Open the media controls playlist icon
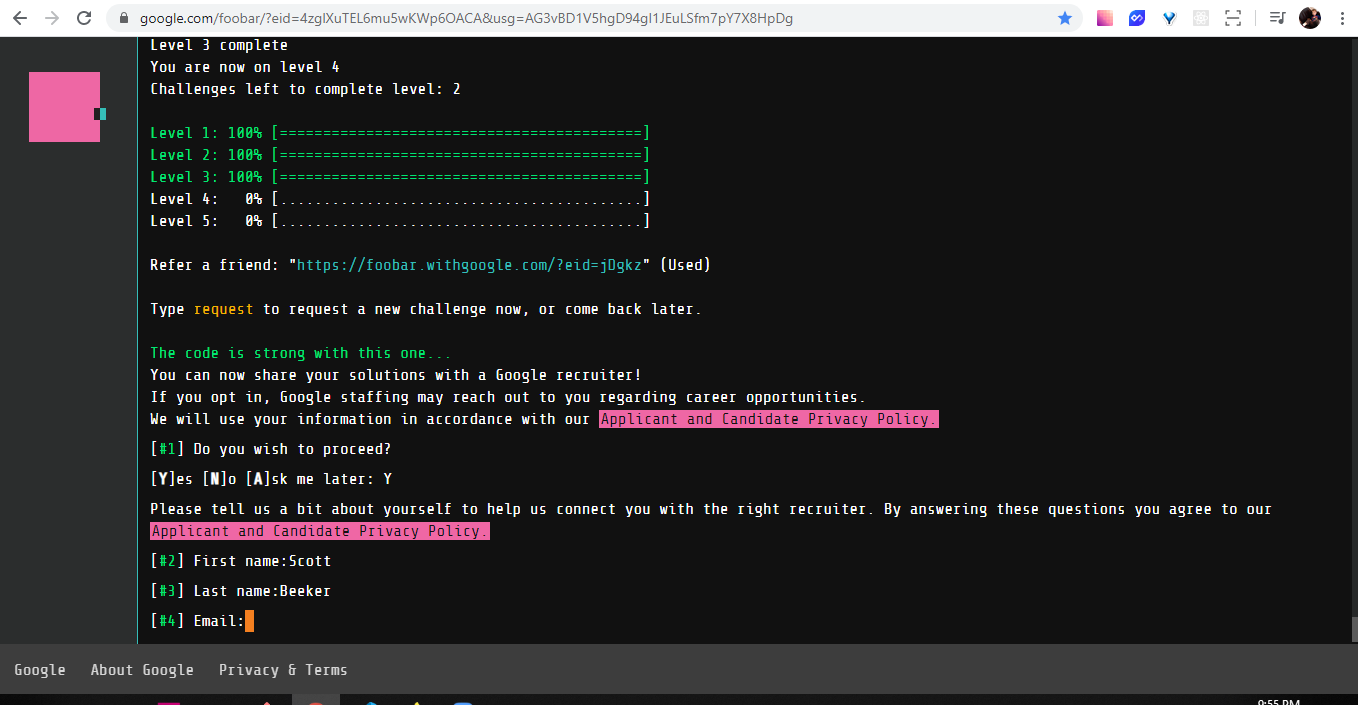Screen dimensions: 1358x705 [x=1277, y=18]
